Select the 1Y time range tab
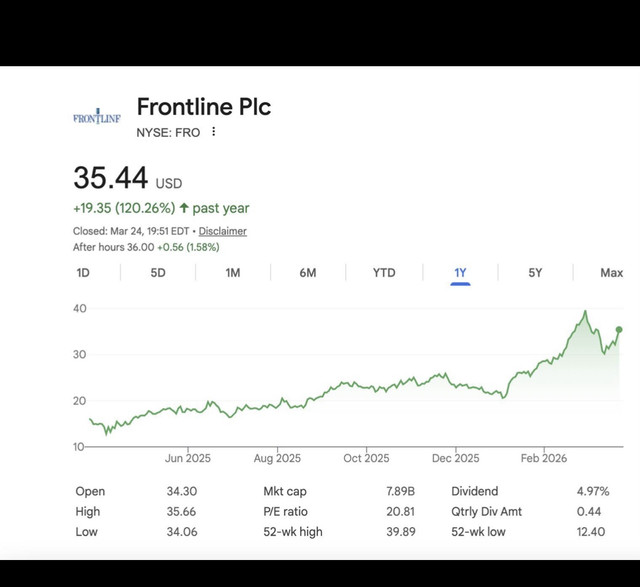 pos(460,273)
